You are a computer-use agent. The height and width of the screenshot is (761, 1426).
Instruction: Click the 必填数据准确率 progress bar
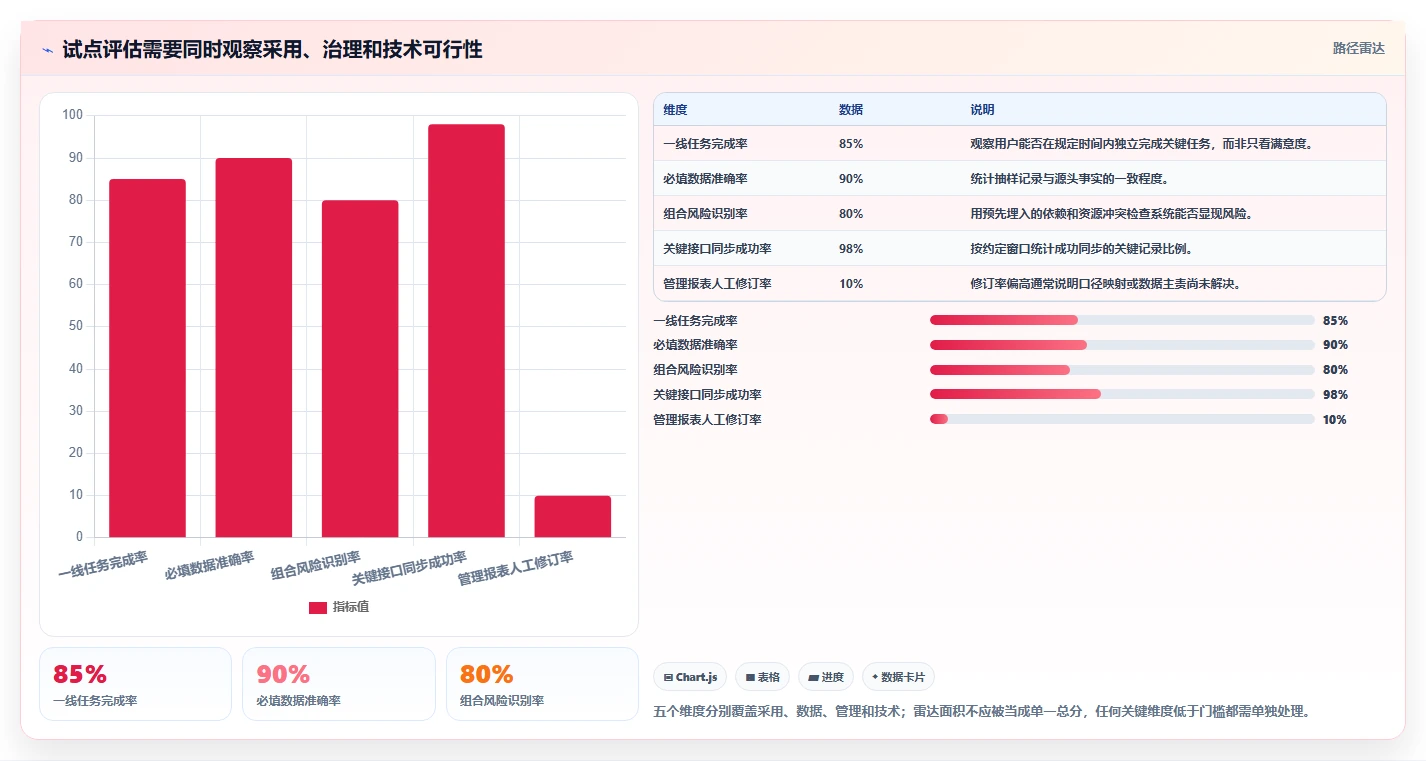pyautogui.click(x=1122, y=345)
